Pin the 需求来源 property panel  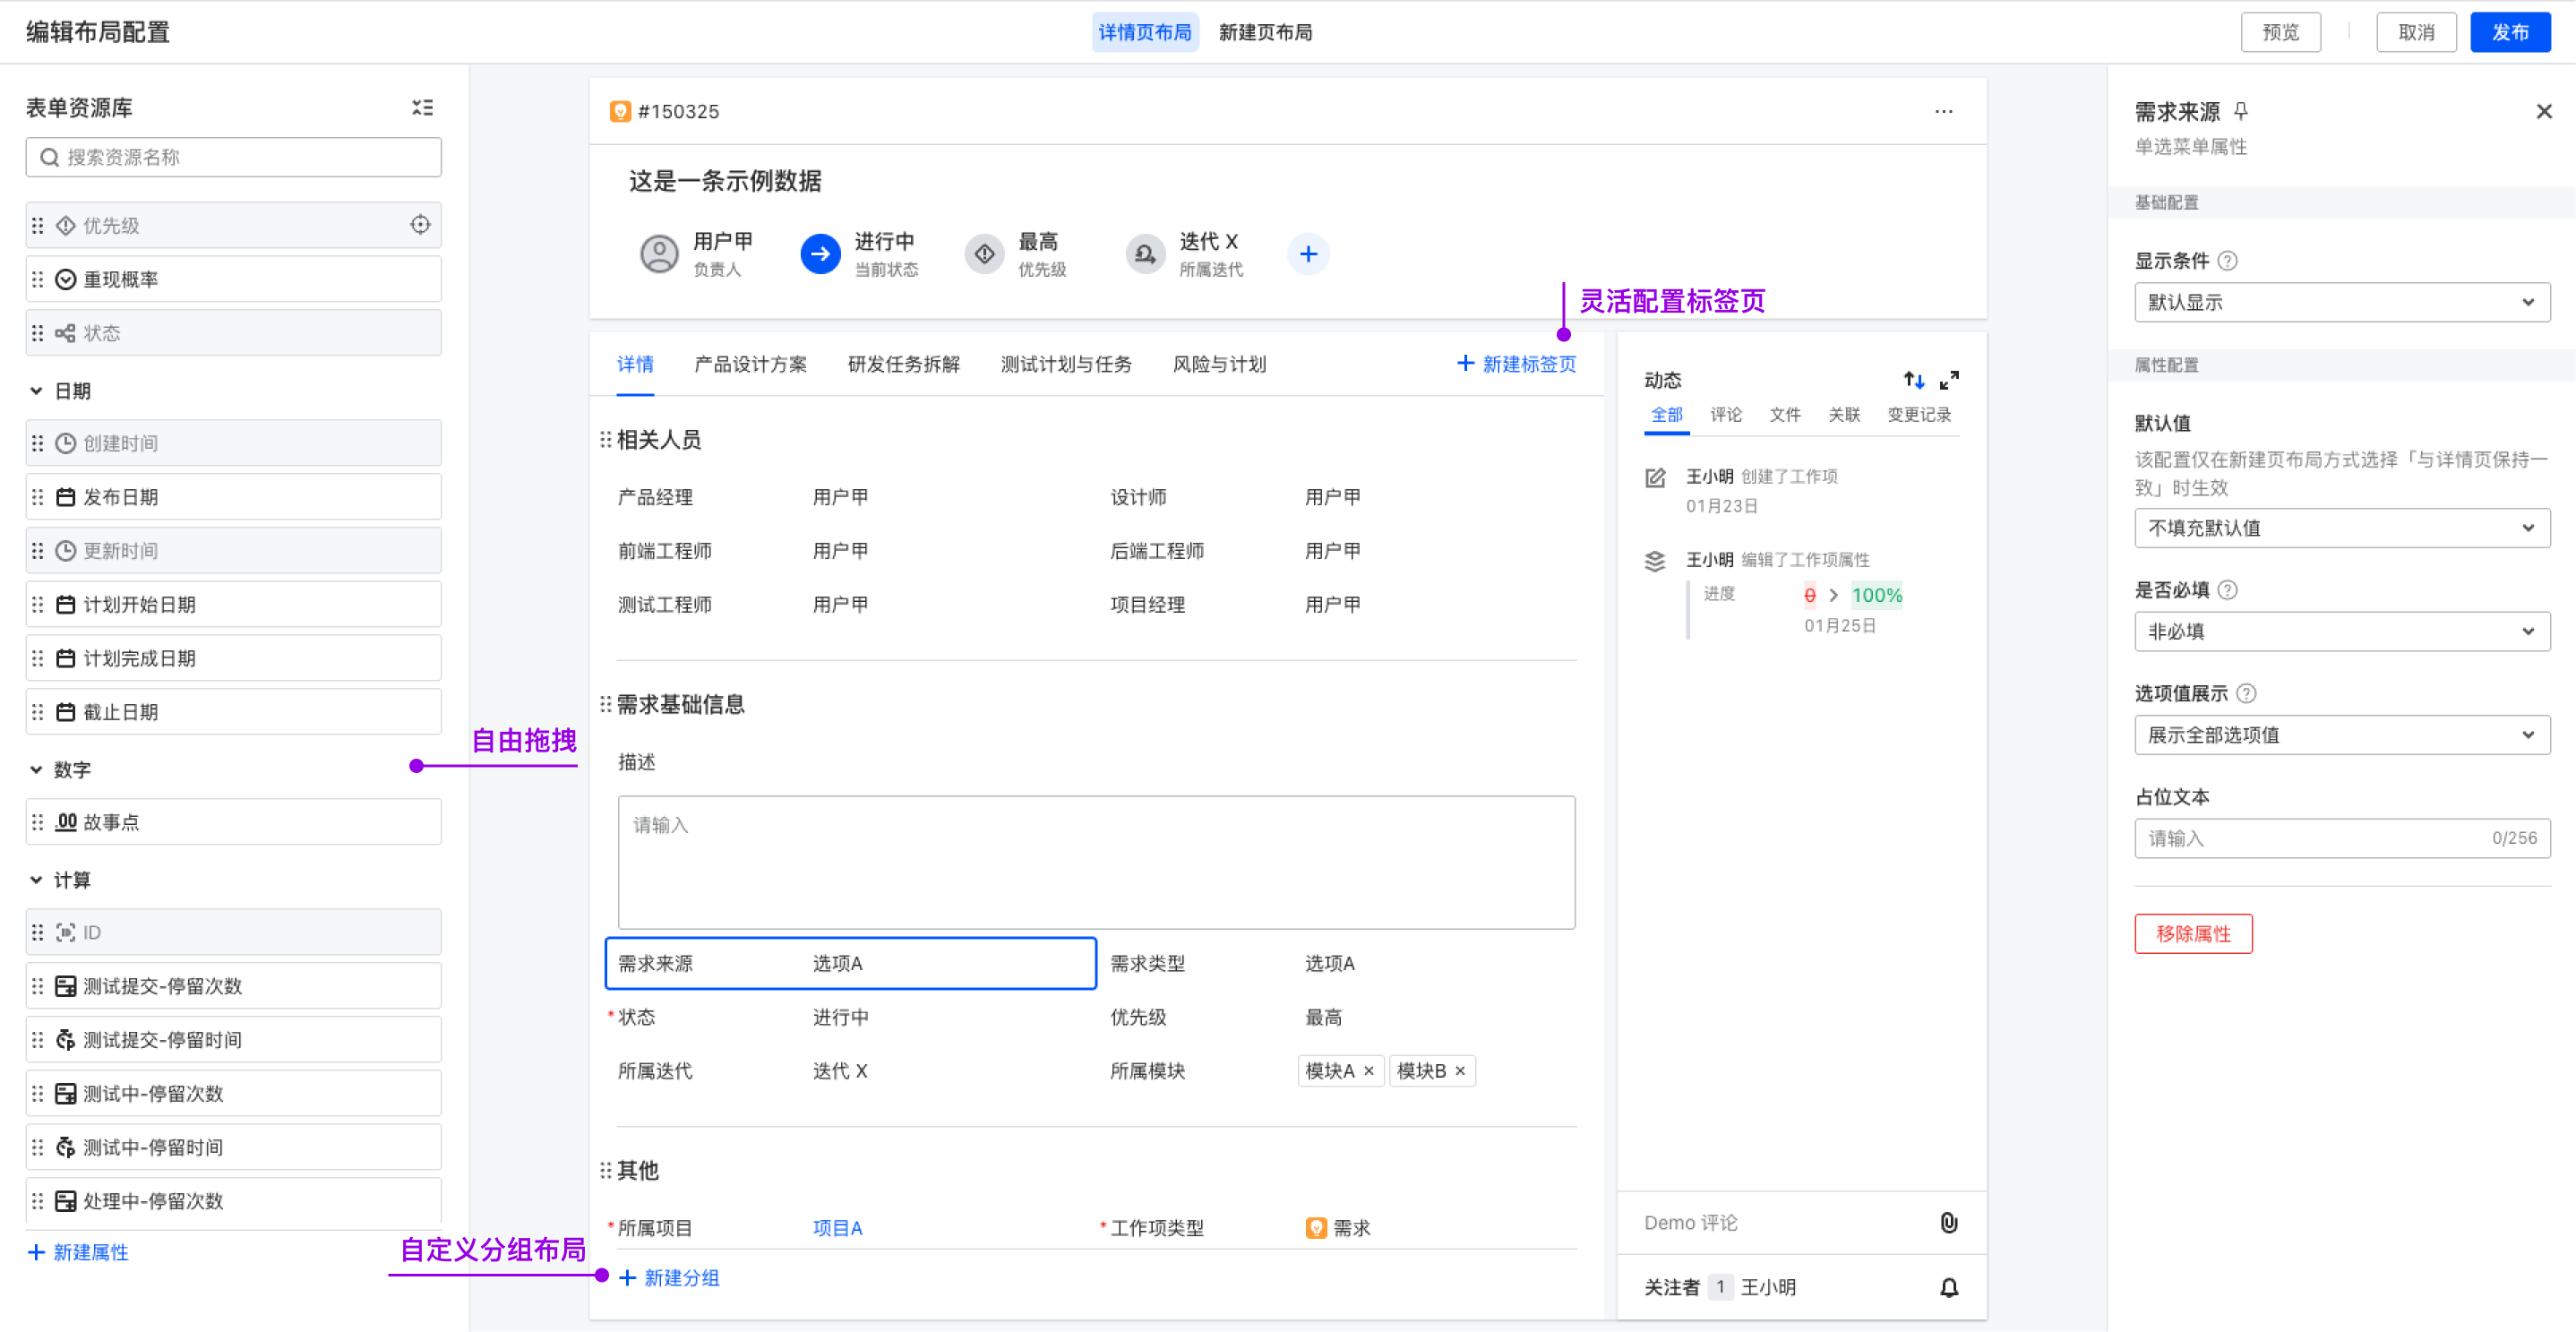[2241, 111]
